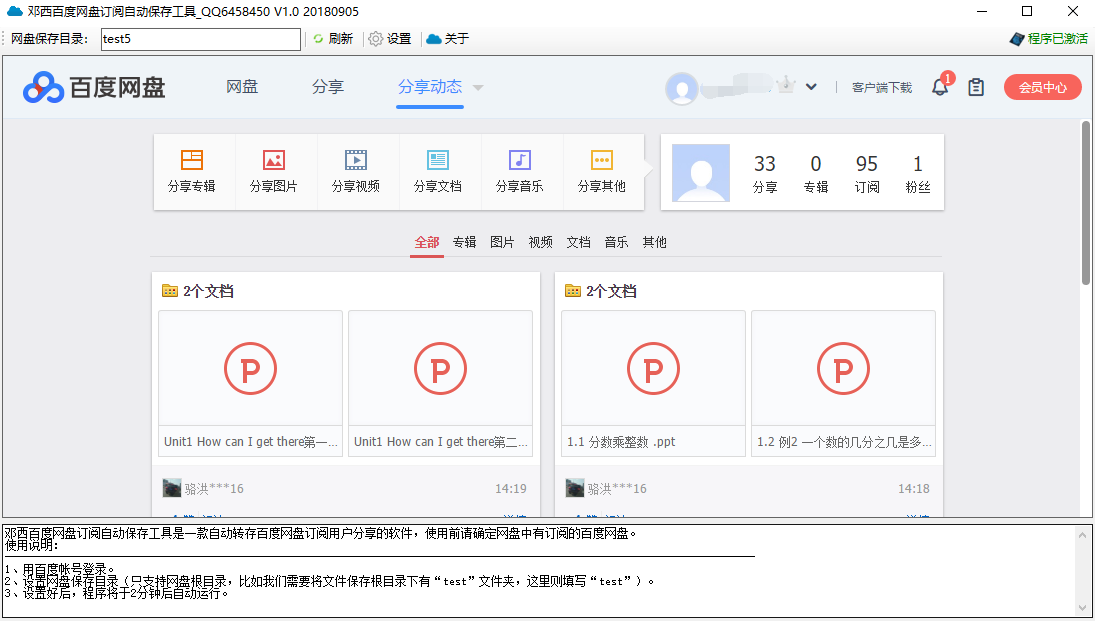1095x621 pixels.
Task: Open the settings gear toolbar item
Action: (x=390, y=39)
